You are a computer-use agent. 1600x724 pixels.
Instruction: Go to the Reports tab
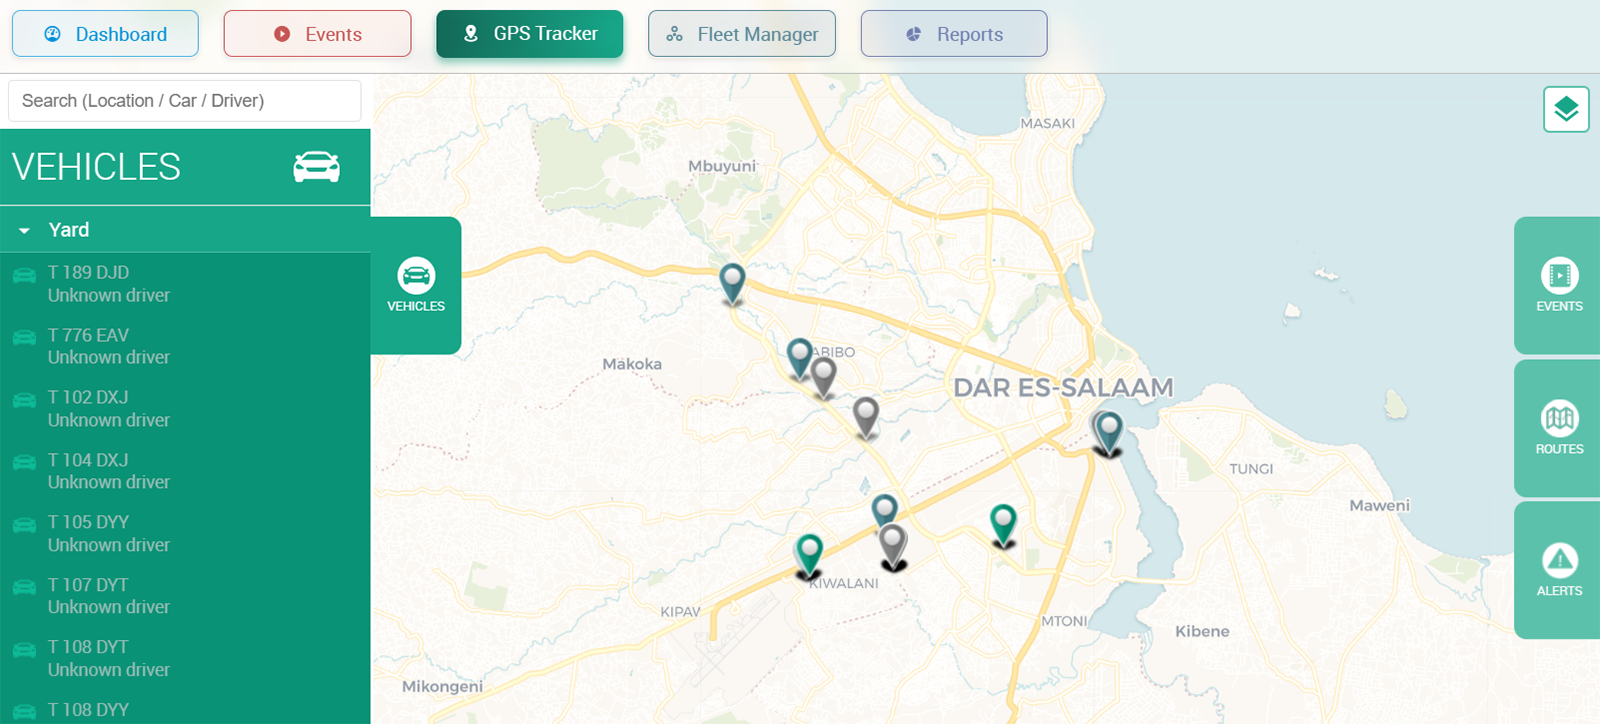(953, 34)
